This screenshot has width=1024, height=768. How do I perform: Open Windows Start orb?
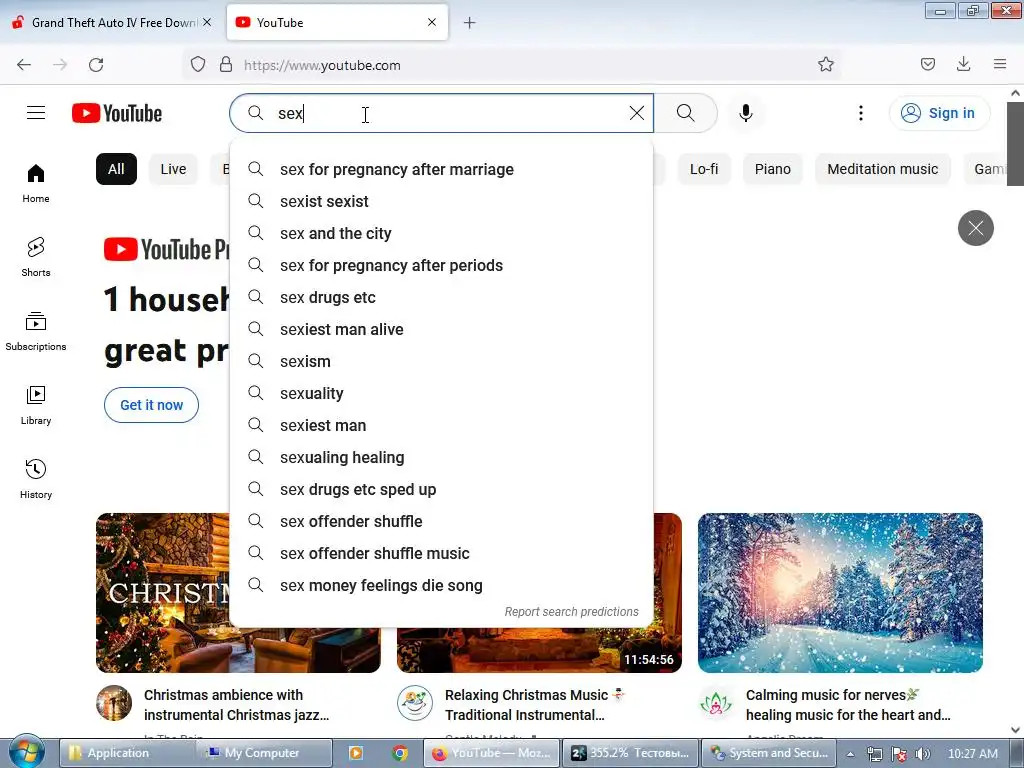click(x=27, y=752)
